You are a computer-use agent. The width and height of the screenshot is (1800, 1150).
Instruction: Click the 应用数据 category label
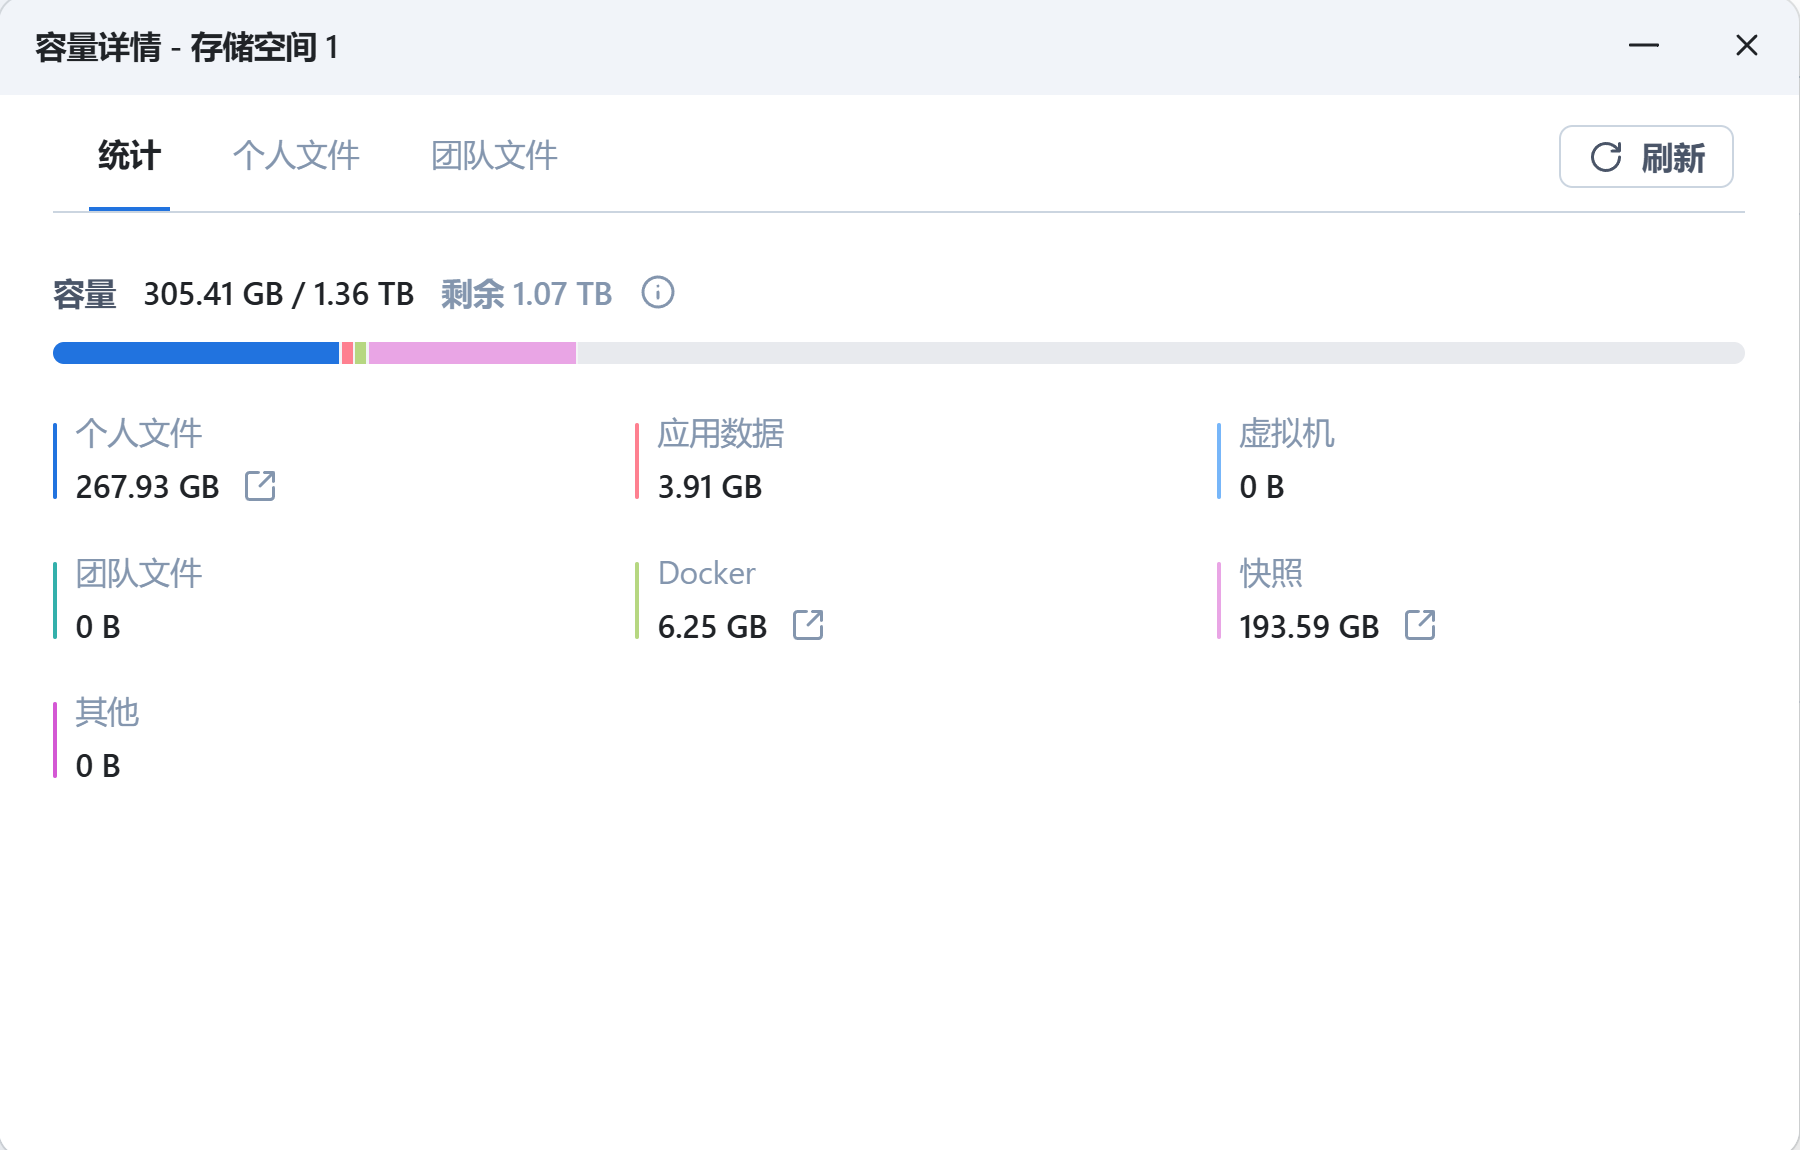[x=721, y=434]
